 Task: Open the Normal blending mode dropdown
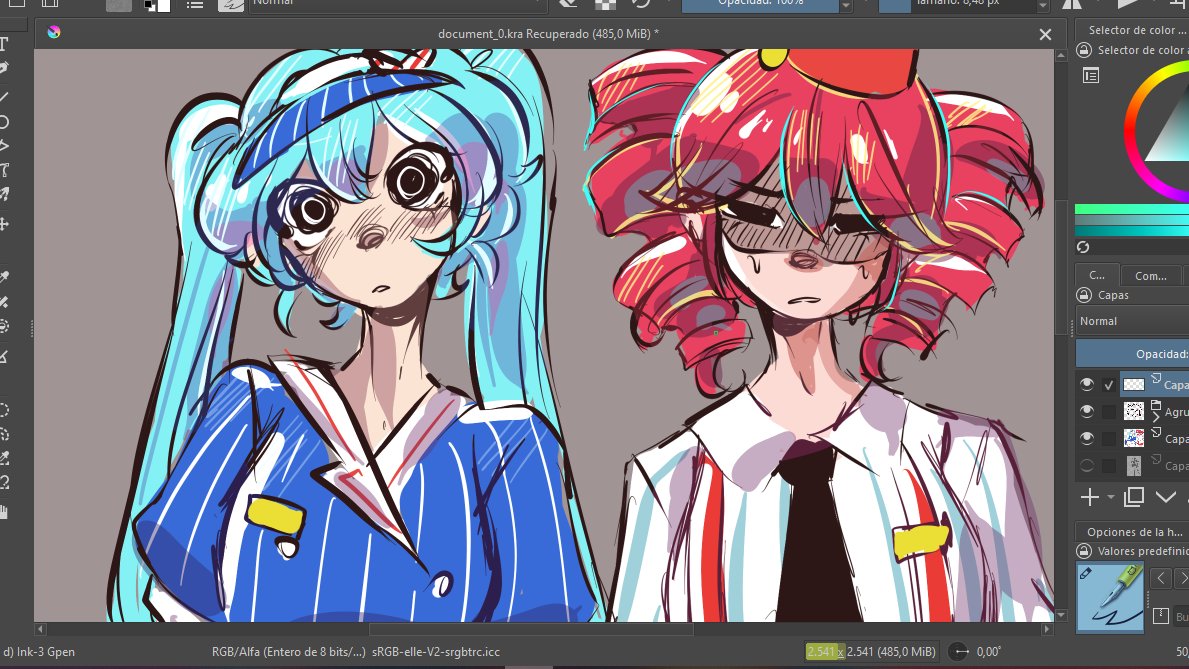(1130, 320)
